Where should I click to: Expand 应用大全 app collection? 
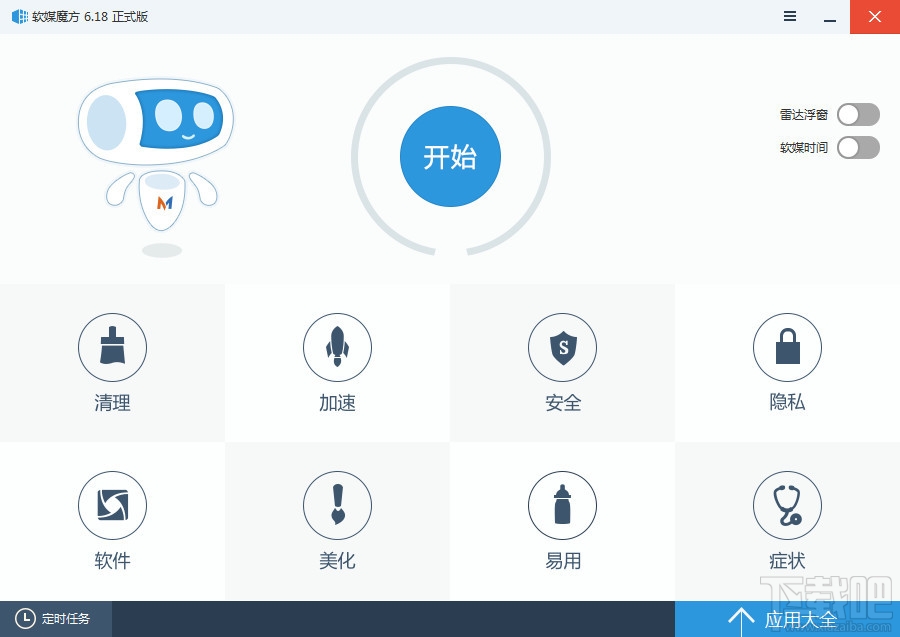tap(788, 619)
